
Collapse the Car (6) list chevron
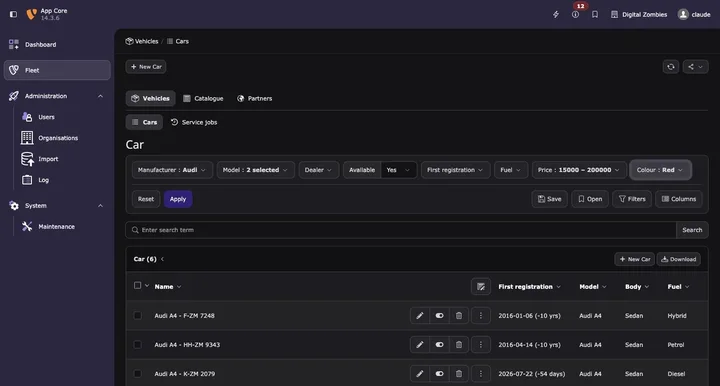pyautogui.click(x=163, y=259)
